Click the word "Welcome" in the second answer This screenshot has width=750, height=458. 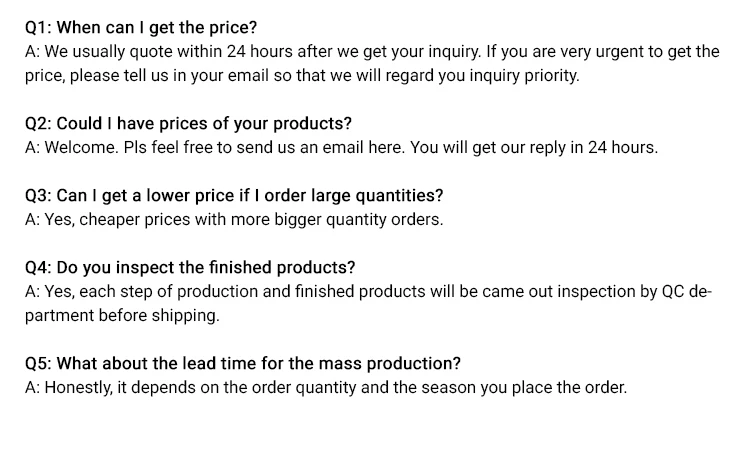point(82,147)
